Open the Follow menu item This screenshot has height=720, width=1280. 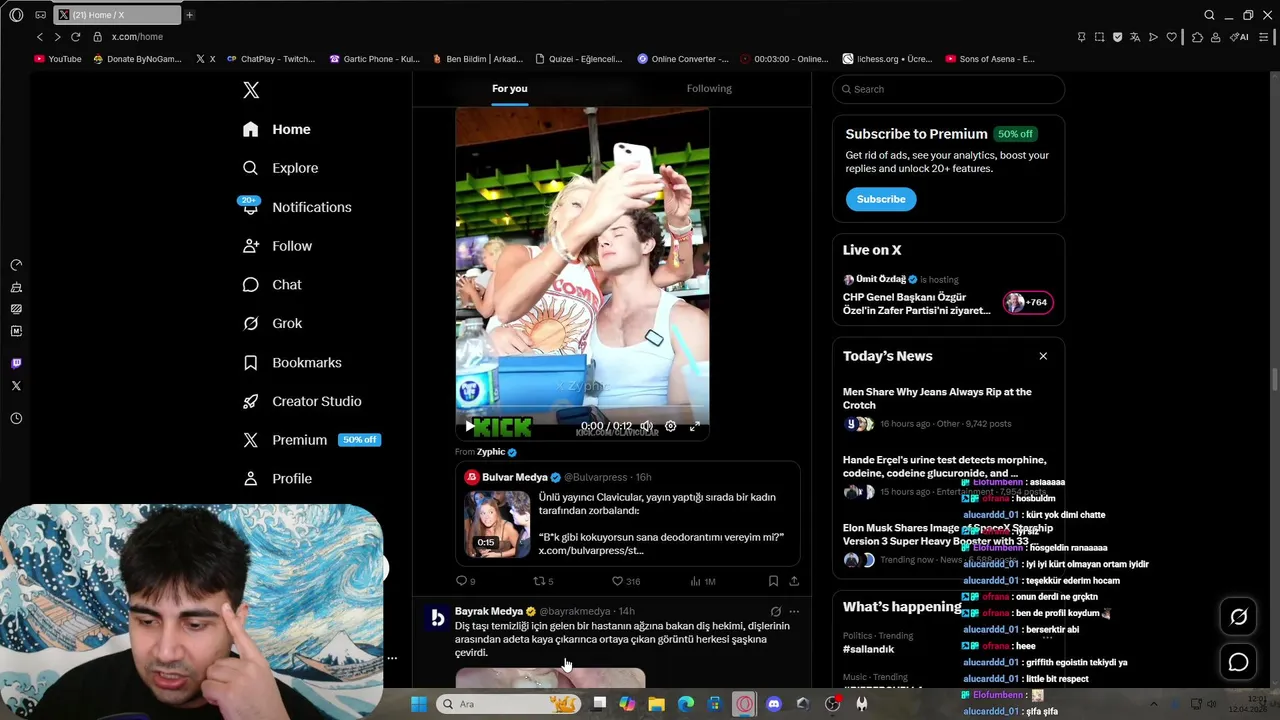coord(277,246)
